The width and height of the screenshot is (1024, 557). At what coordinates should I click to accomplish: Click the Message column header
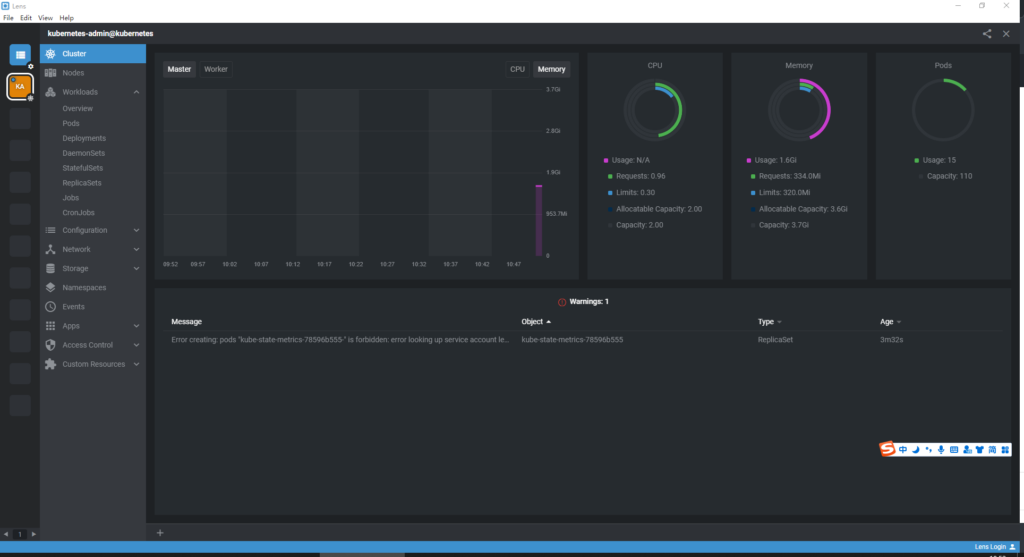(187, 322)
